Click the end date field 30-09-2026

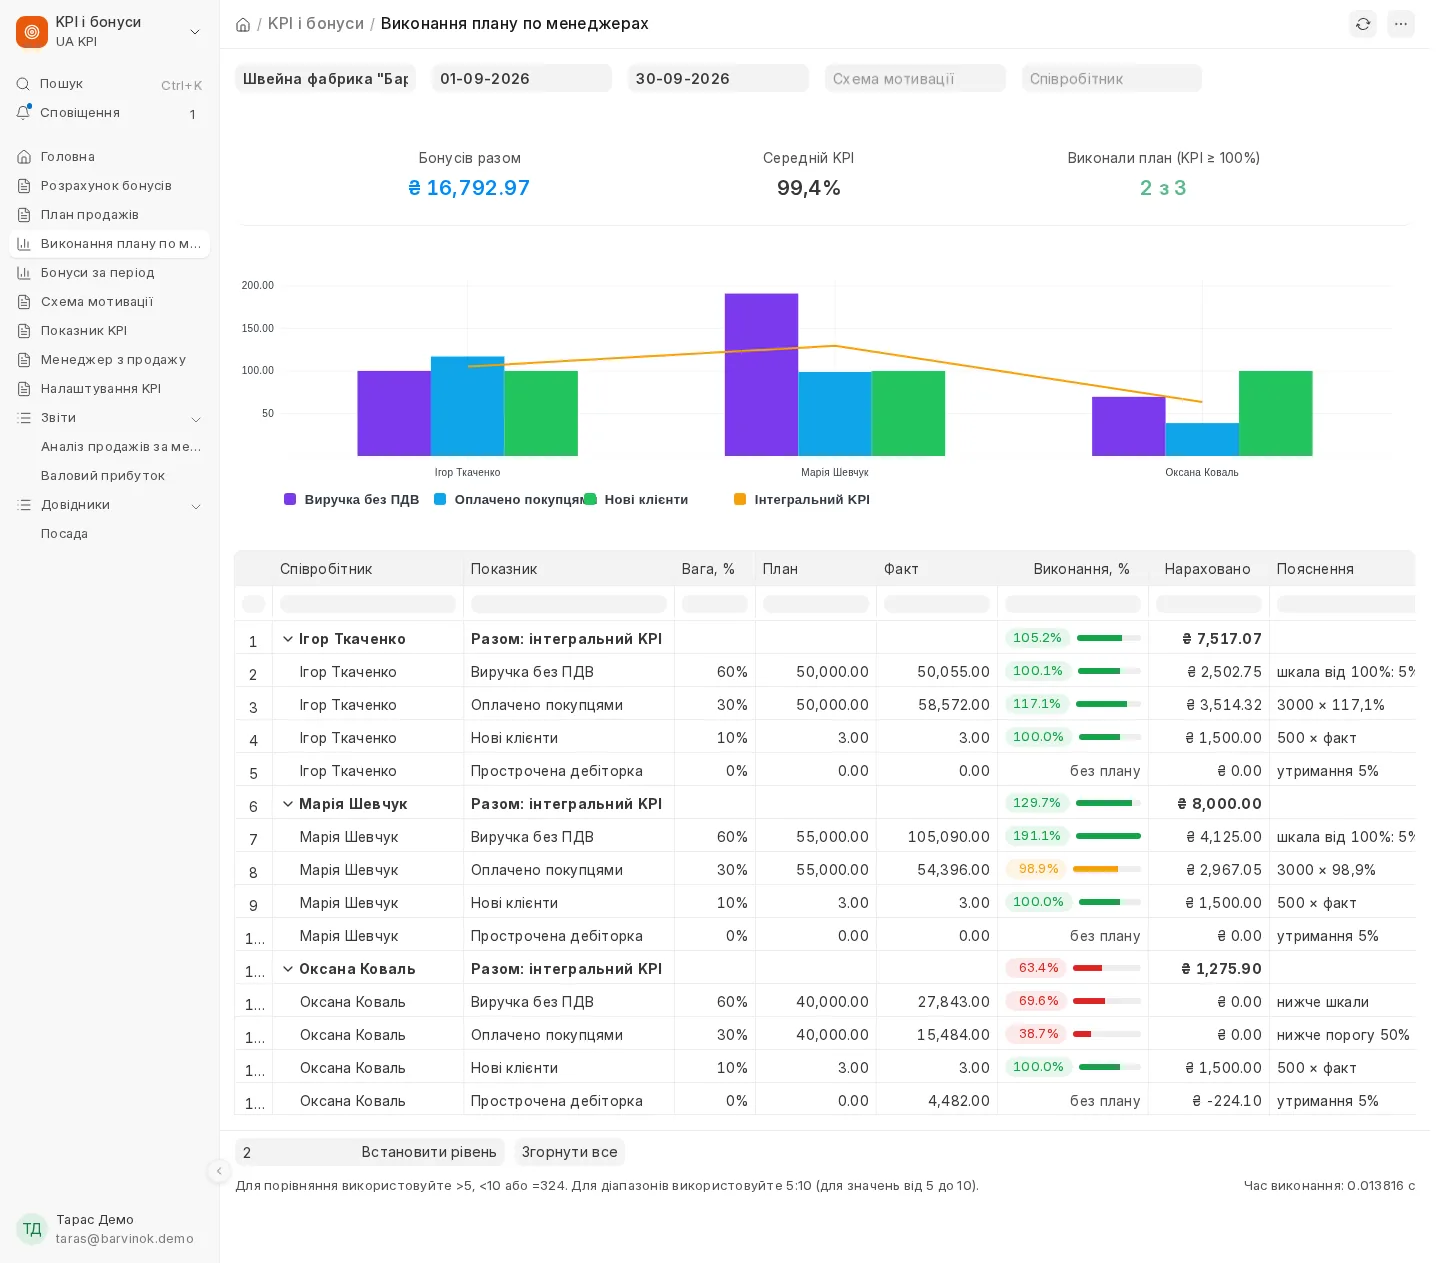[718, 78]
